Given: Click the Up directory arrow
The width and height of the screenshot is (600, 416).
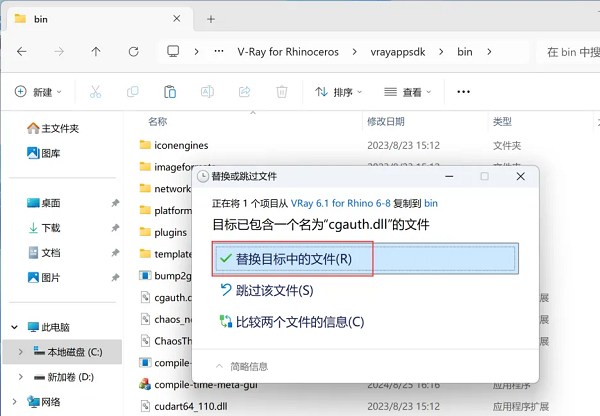Looking at the screenshot, I should (95, 51).
